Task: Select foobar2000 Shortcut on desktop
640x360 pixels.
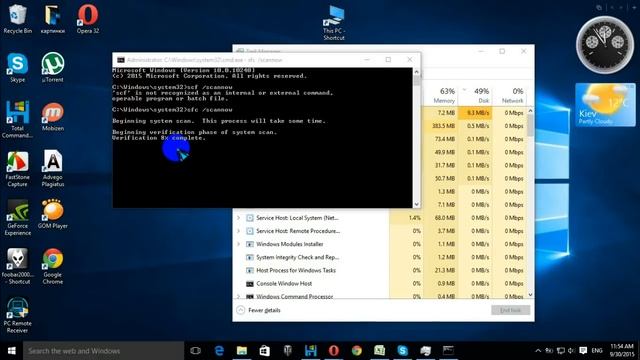Action: [x=17, y=266]
